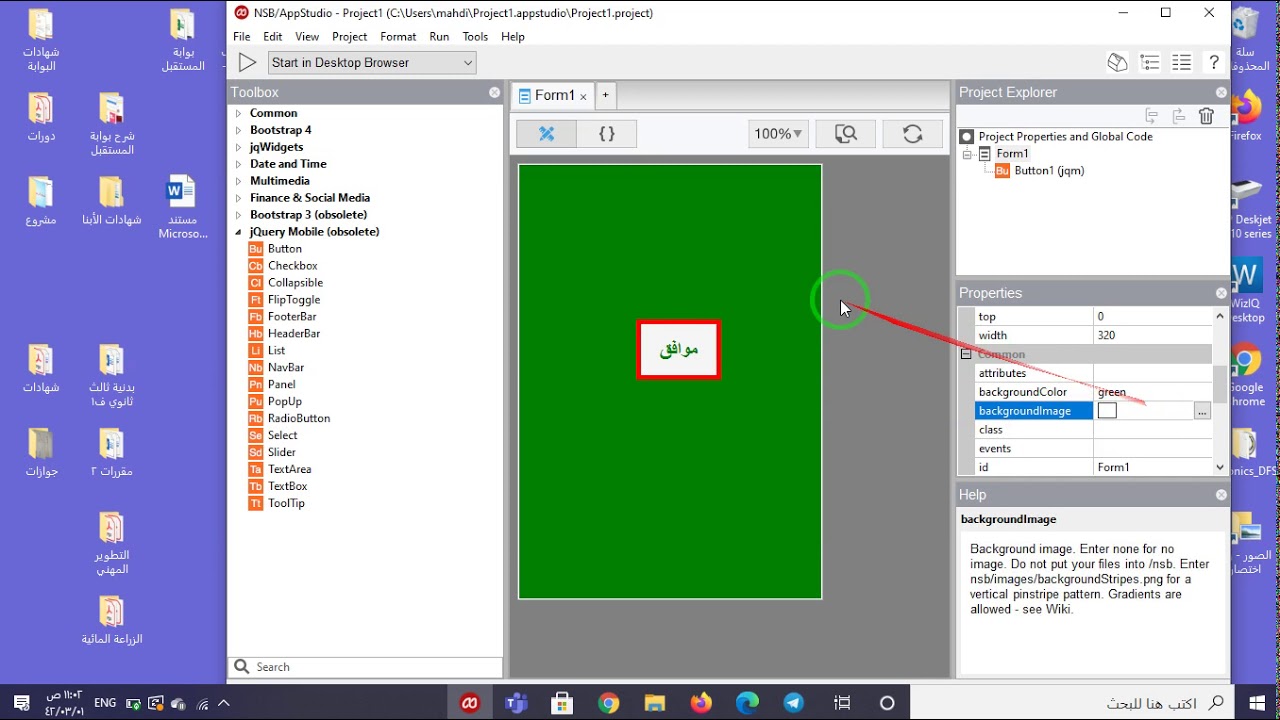Collapse the Common section in Properties

pos(966,354)
